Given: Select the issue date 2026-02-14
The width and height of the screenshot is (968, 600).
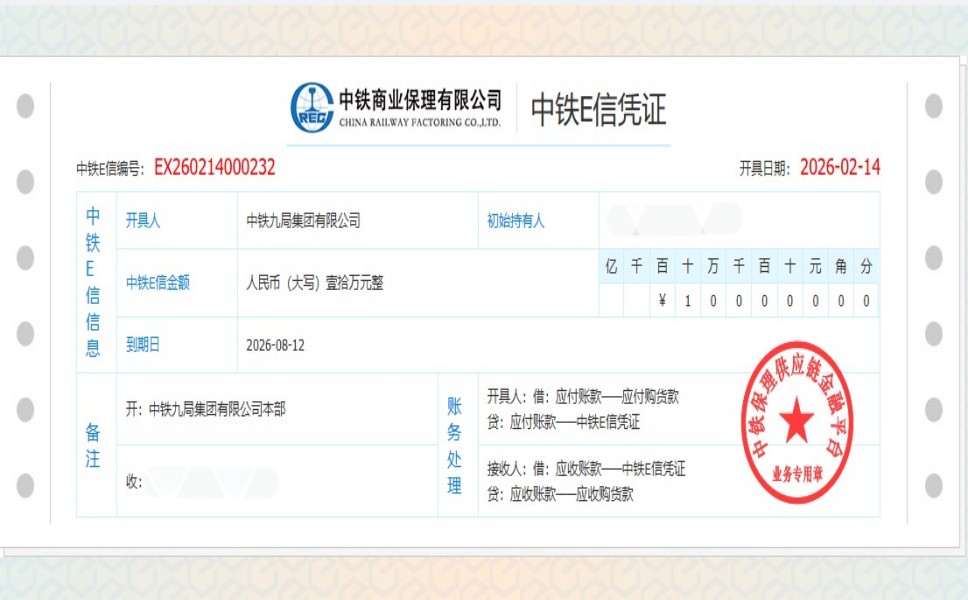Looking at the screenshot, I should coord(840,167).
